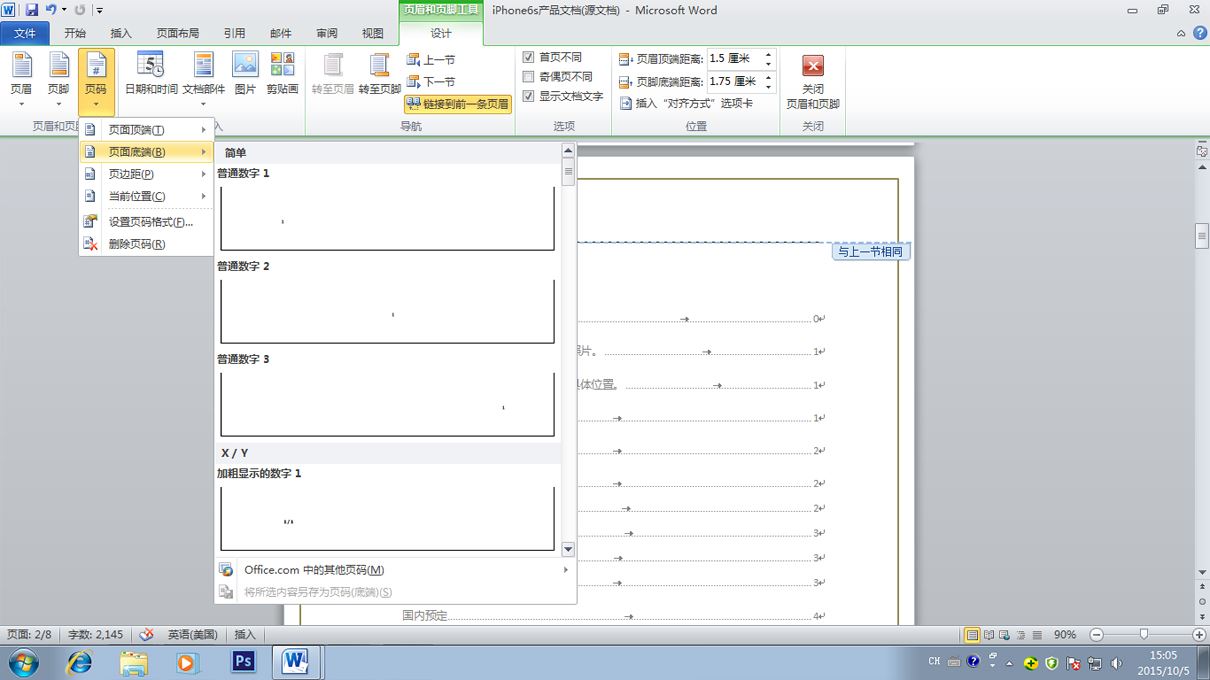Switch to the 插入 (Insert) tab

tap(121, 33)
